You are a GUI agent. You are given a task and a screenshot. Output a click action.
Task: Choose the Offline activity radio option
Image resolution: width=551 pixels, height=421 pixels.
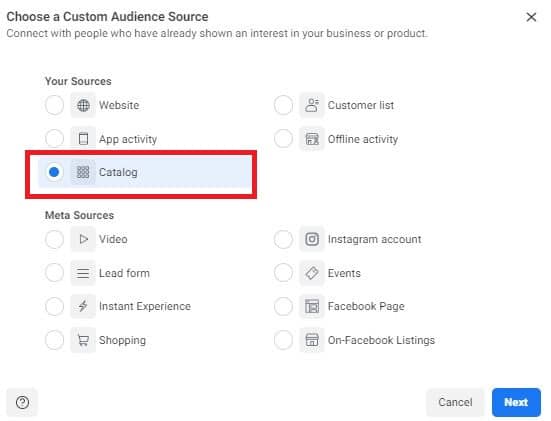click(283, 139)
